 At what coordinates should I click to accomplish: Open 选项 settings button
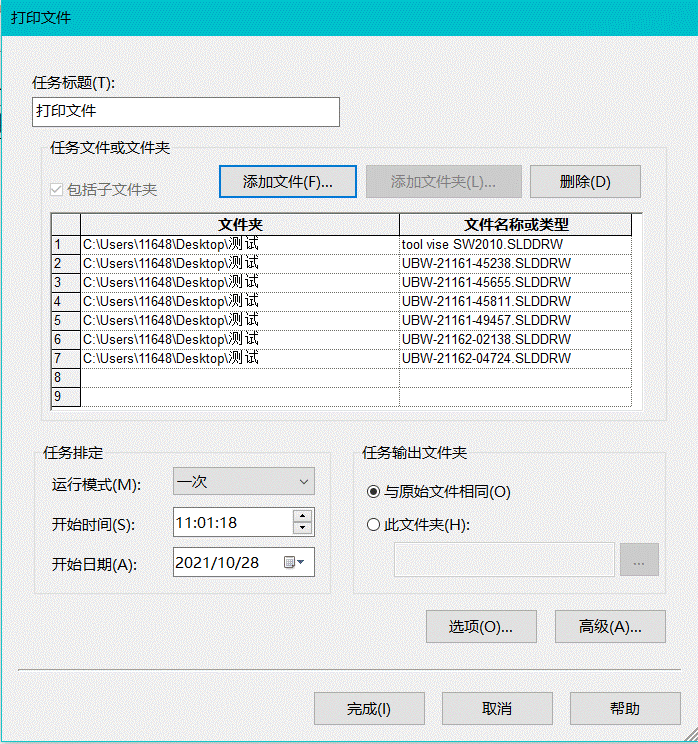[480, 627]
